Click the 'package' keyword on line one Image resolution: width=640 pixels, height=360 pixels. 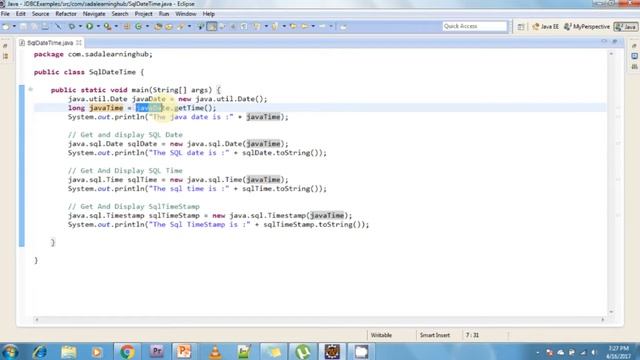(49, 54)
